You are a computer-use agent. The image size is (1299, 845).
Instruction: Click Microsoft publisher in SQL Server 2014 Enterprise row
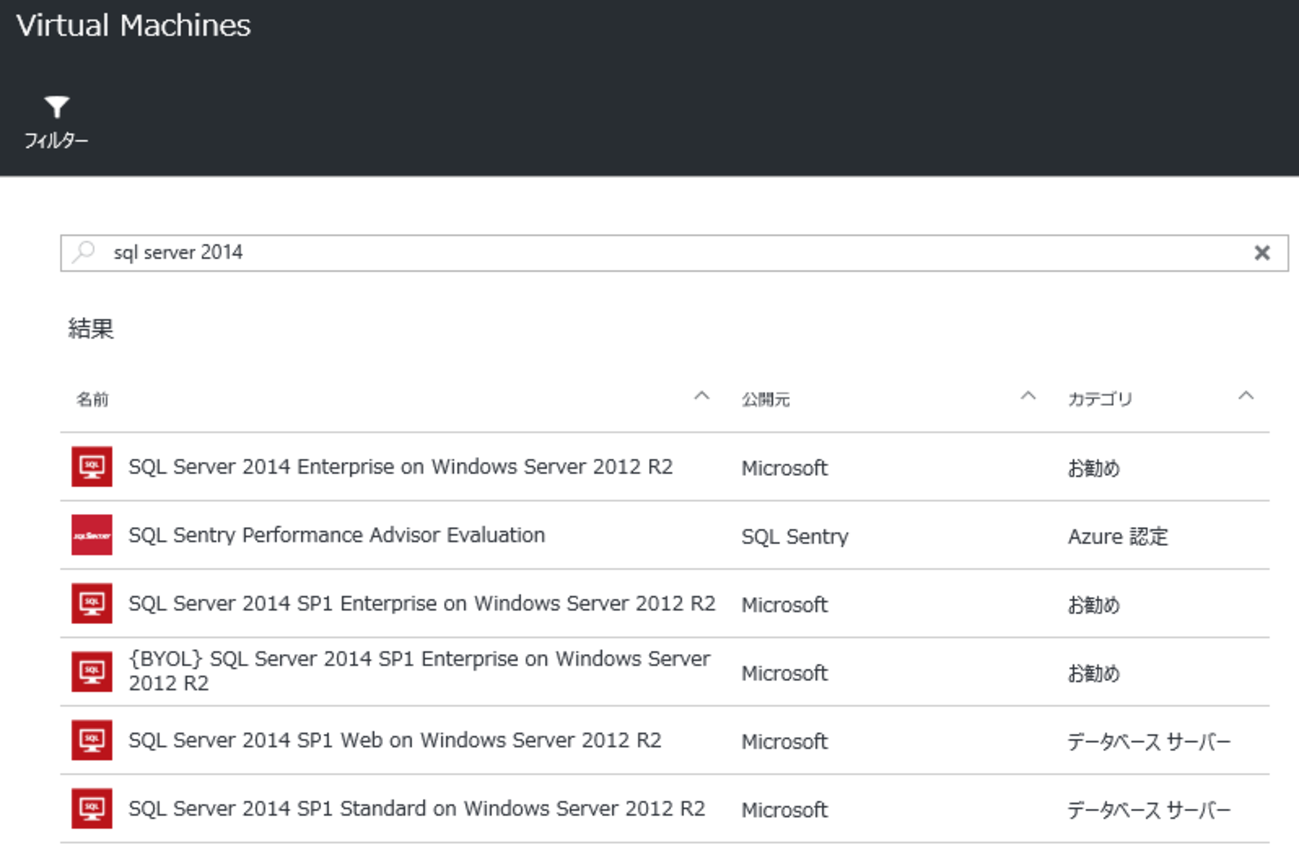(785, 468)
